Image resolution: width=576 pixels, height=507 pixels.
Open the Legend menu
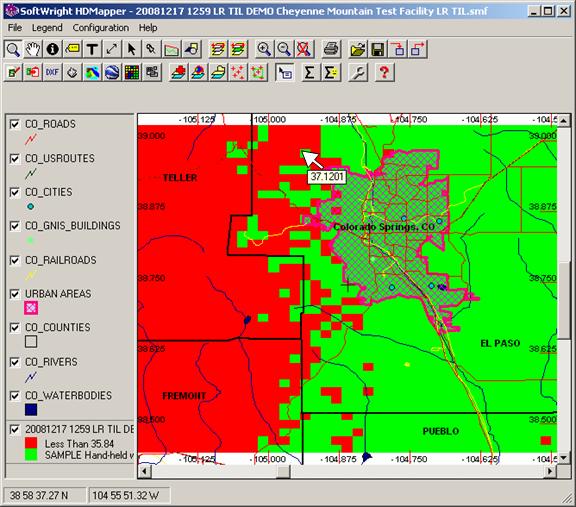point(47,28)
